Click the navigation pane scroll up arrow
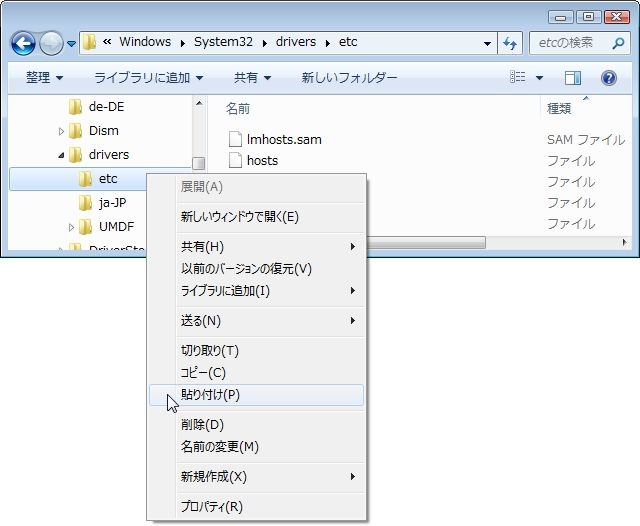Screen dimensions: 640x526 199,104
